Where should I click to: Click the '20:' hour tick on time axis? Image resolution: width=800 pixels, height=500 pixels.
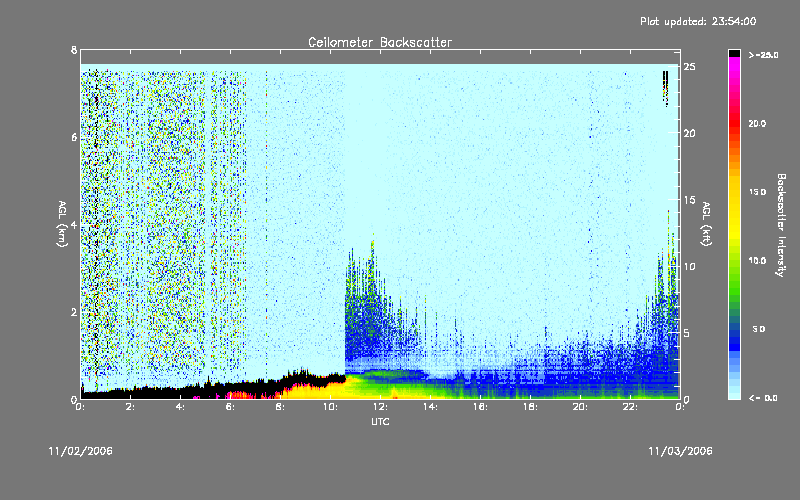coord(580,407)
